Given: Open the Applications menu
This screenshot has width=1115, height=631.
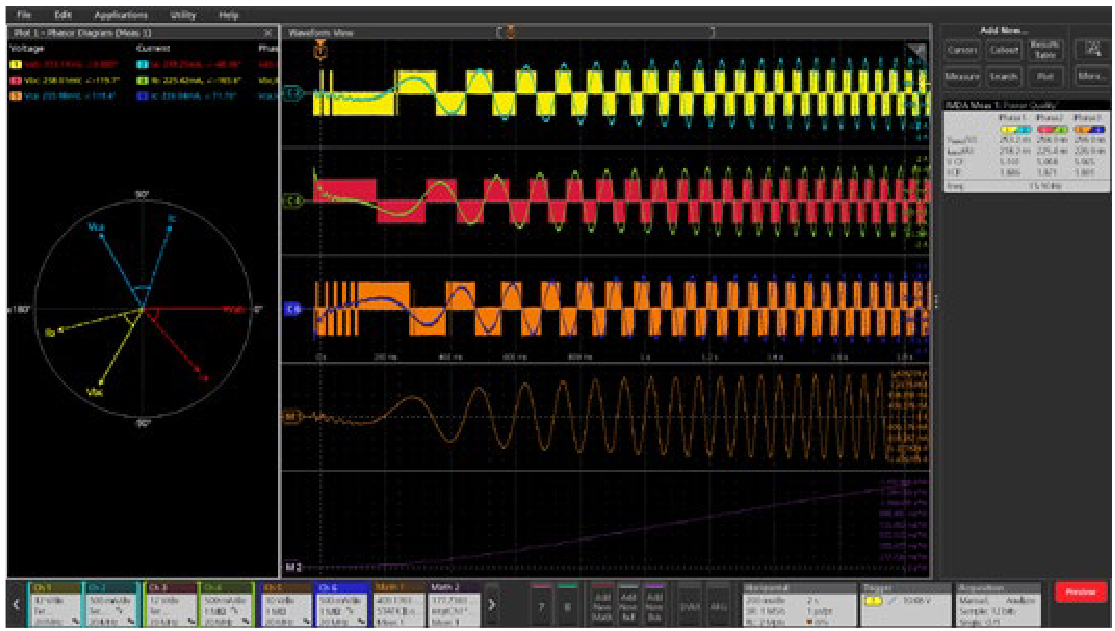Looking at the screenshot, I should point(121,15).
